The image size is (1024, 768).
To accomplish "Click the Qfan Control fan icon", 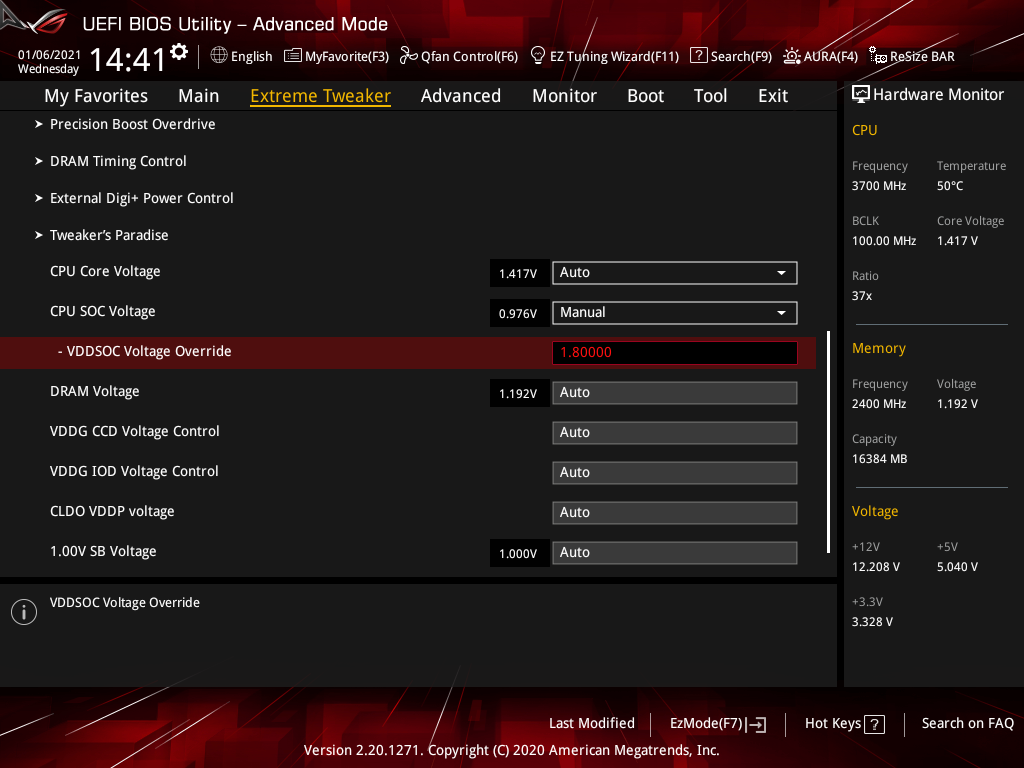I will coord(408,56).
